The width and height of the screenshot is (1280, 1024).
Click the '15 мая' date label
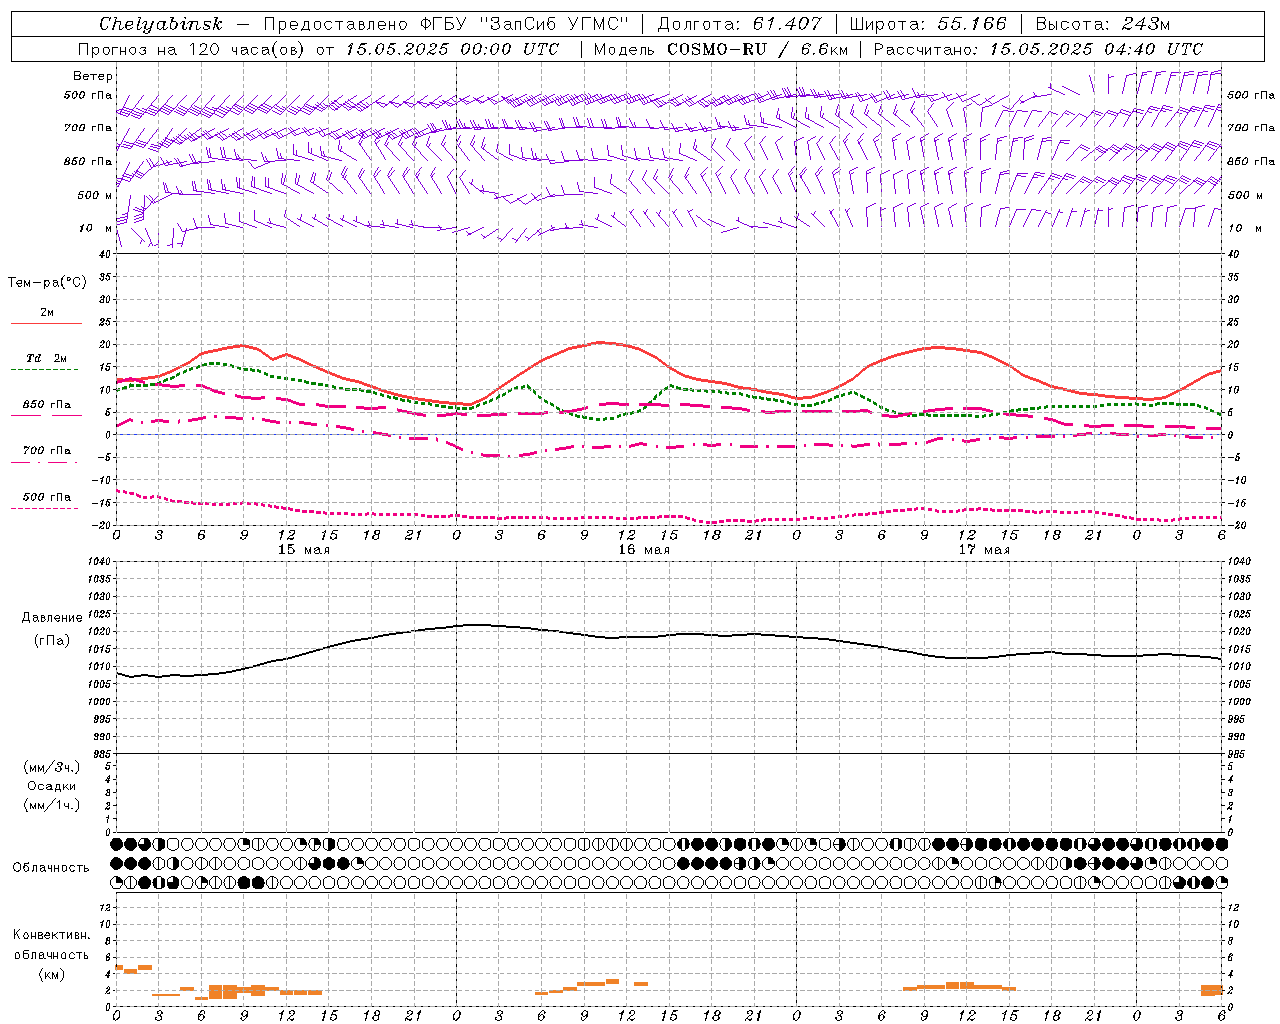pyautogui.click(x=303, y=550)
